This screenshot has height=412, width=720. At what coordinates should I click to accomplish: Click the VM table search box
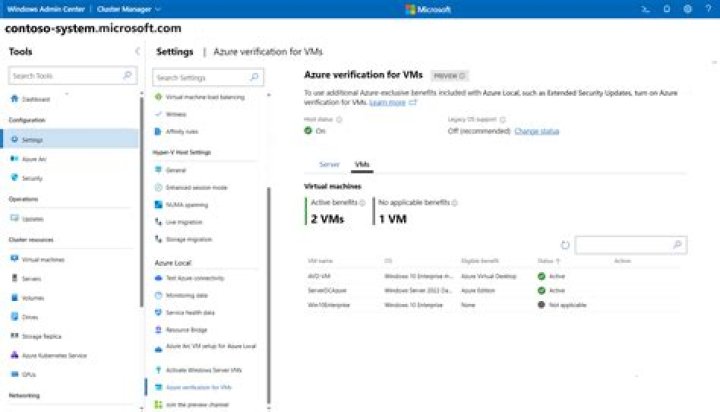click(x=631, y=245)
